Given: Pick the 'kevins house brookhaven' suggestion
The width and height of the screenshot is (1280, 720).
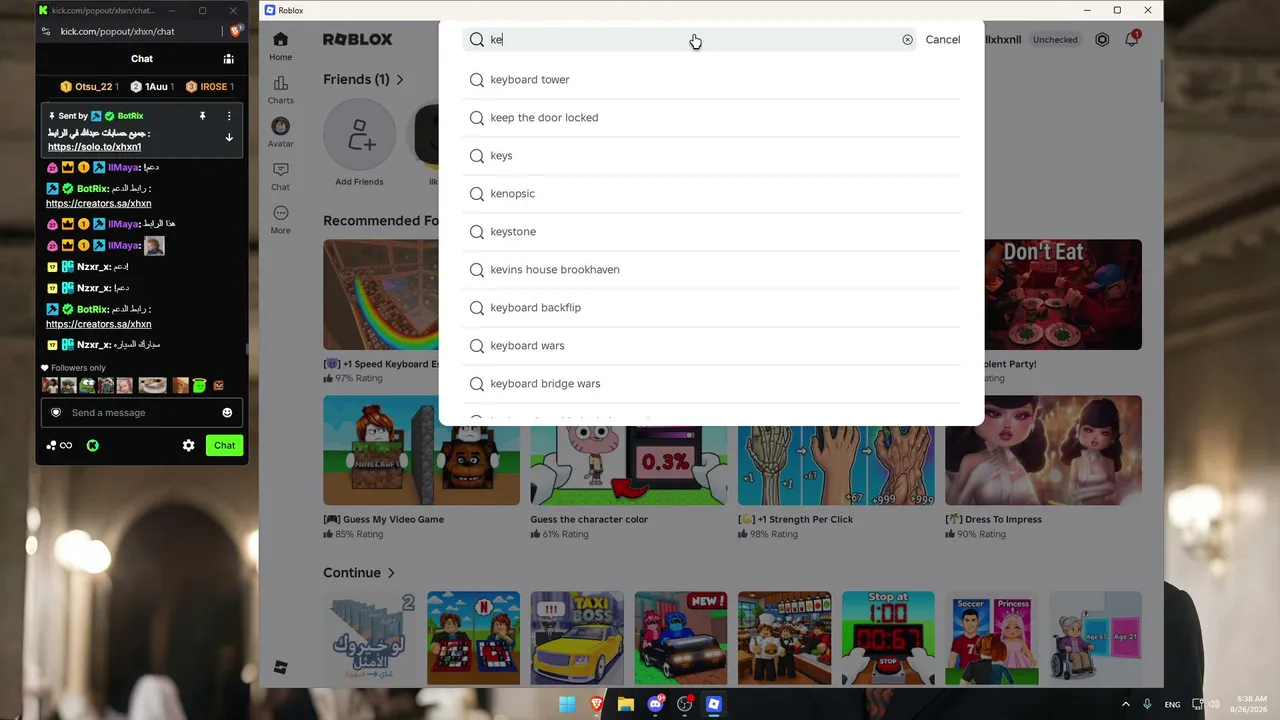Looking at the screenshot, I should point(711,270).
